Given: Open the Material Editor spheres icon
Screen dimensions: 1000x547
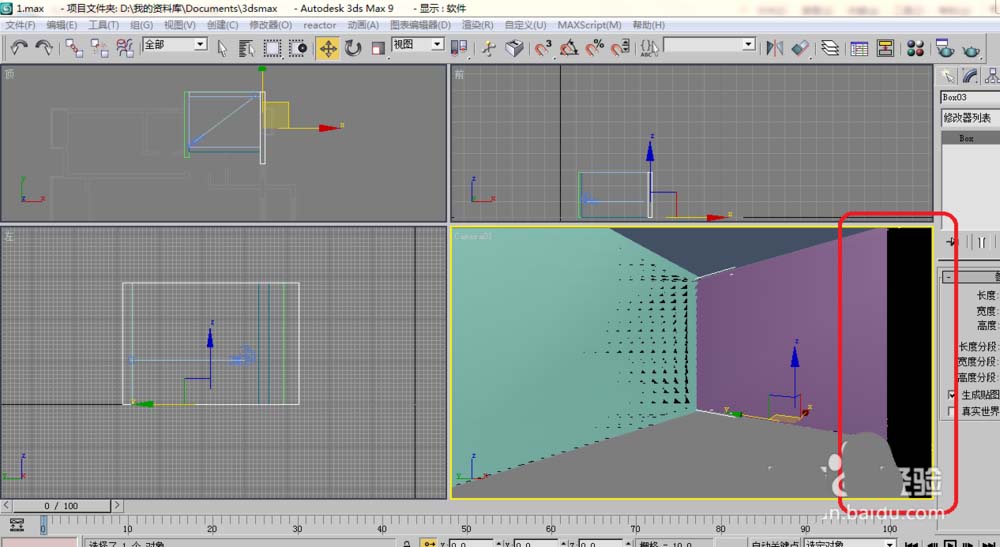Looking at the screenshot, I should (x=915, y=47).
